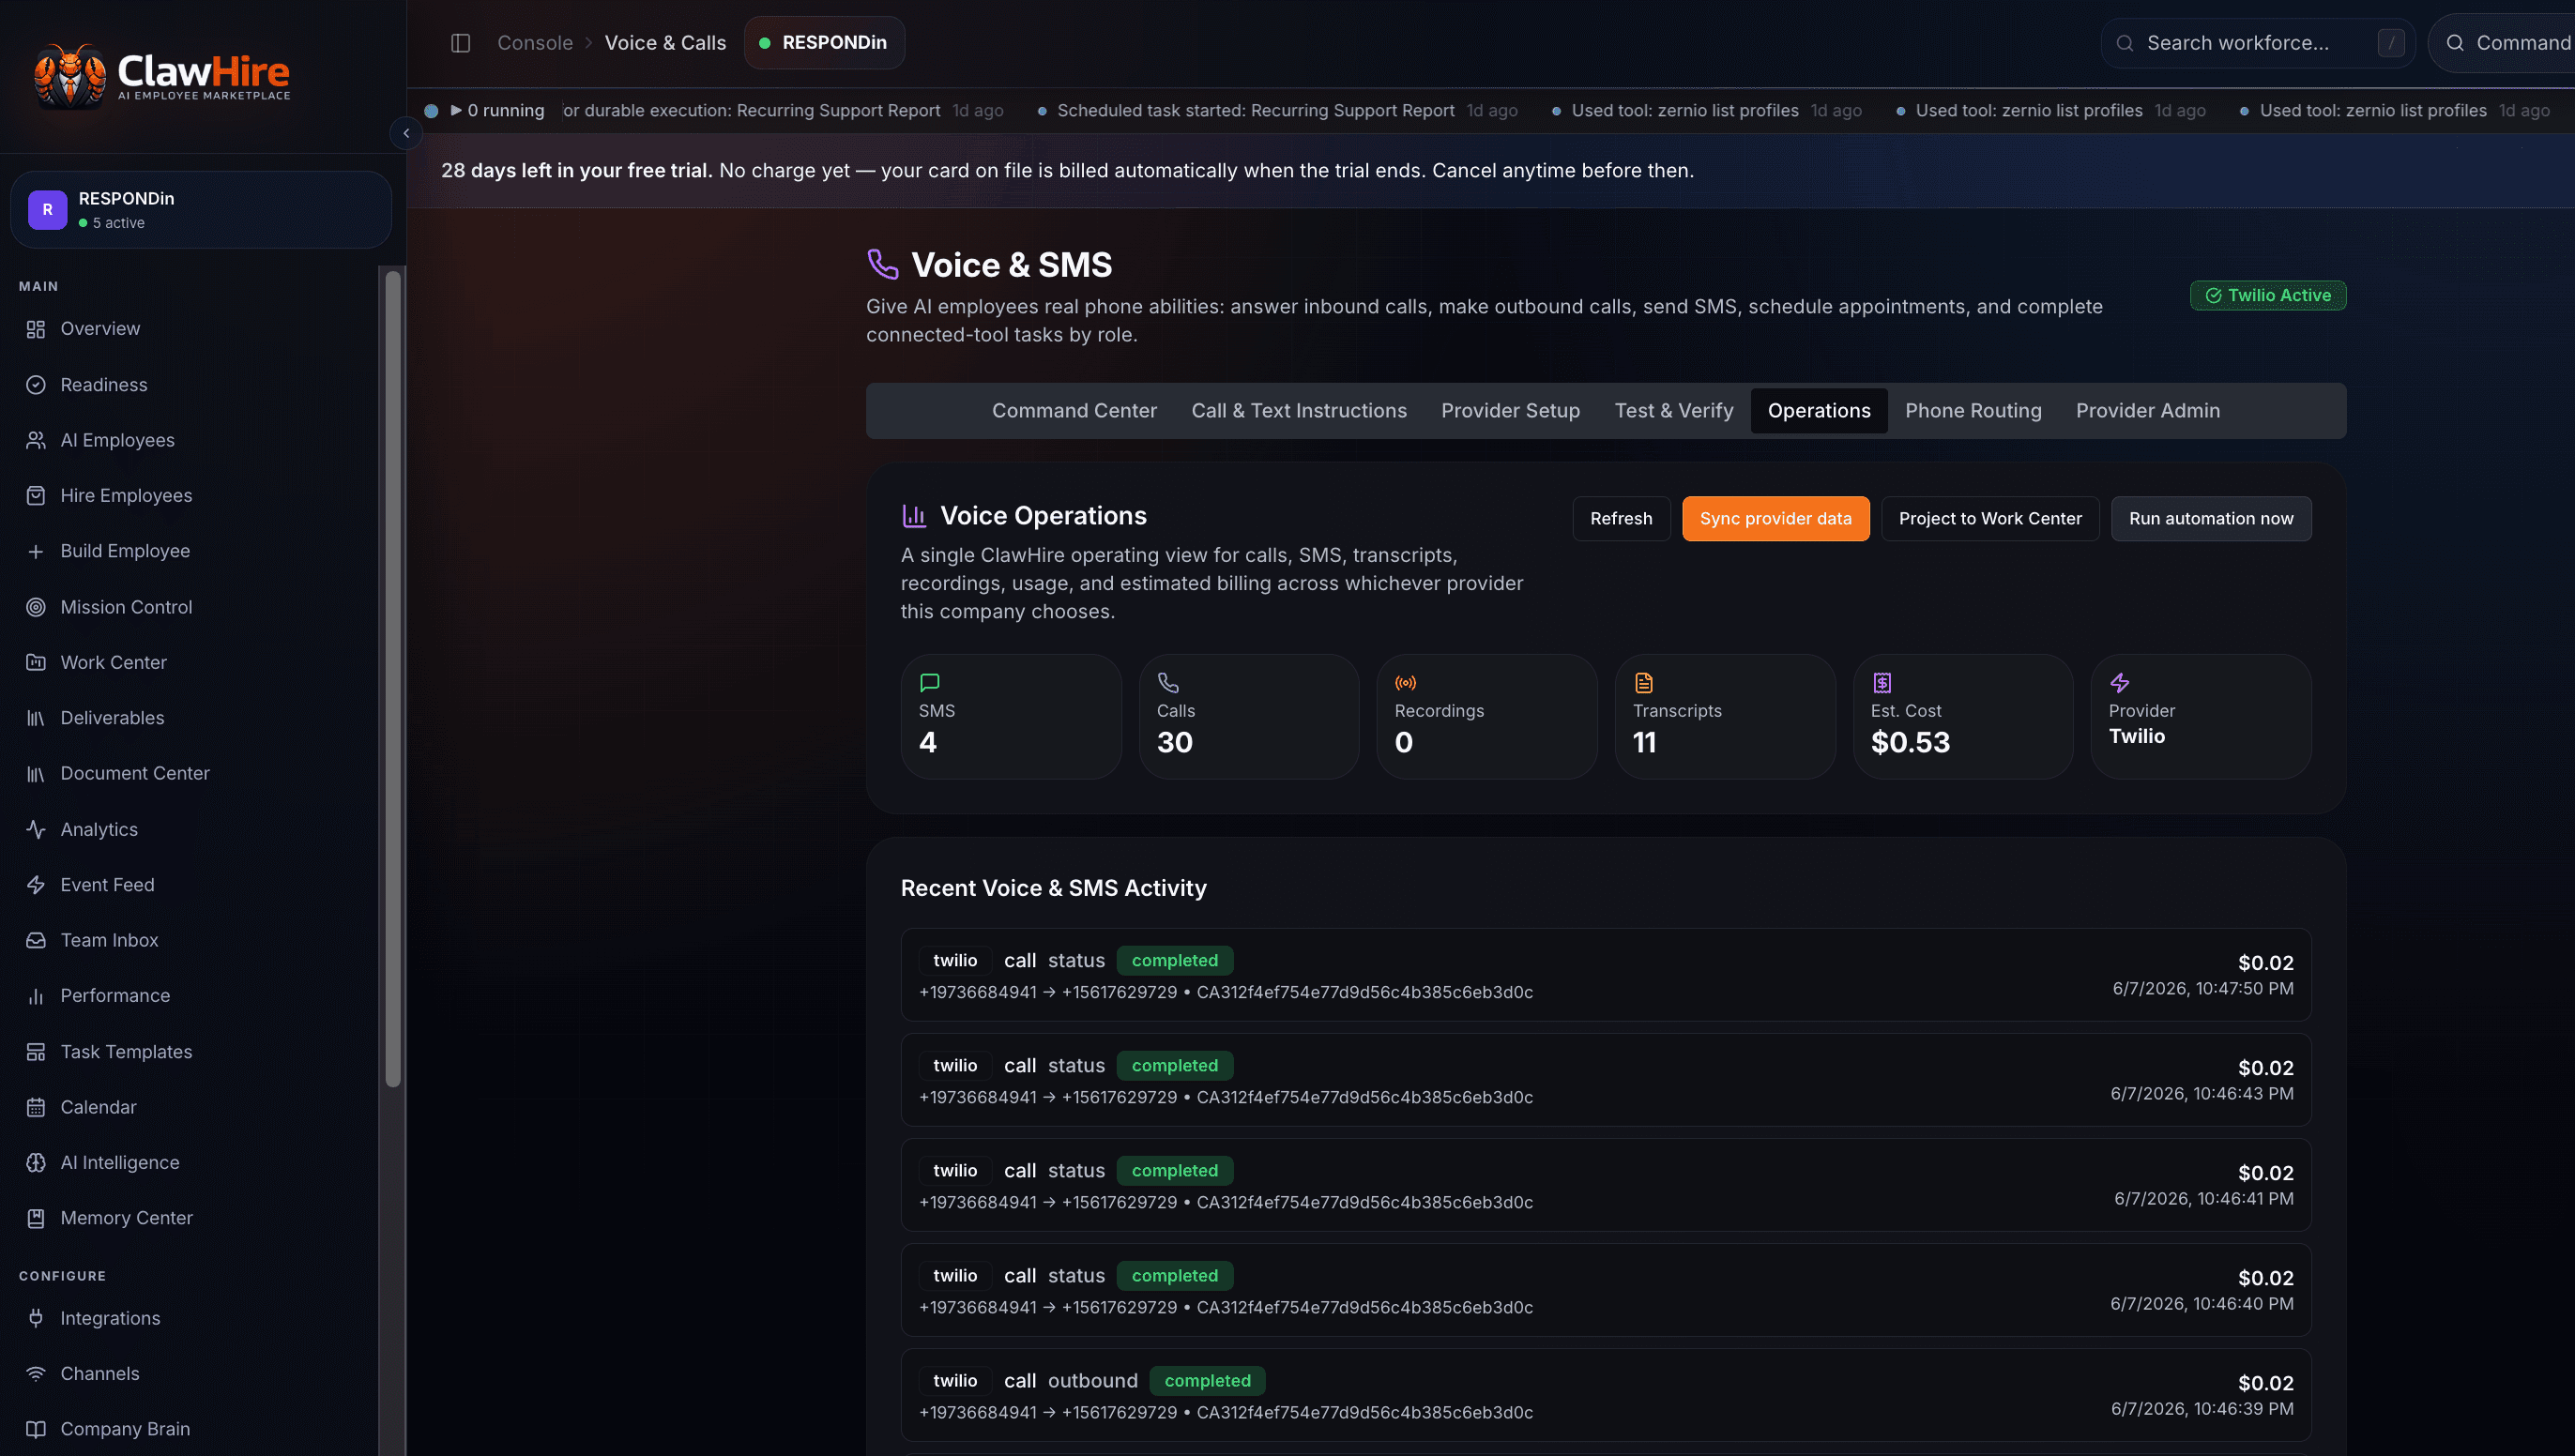Open the Provider Twilio card

coord(2201,717)
